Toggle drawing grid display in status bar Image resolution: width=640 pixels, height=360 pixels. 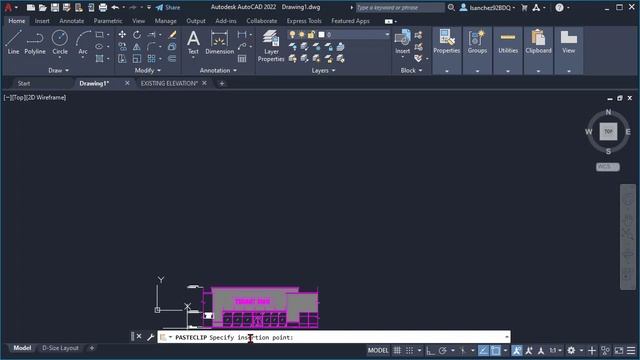coord(397,350)
